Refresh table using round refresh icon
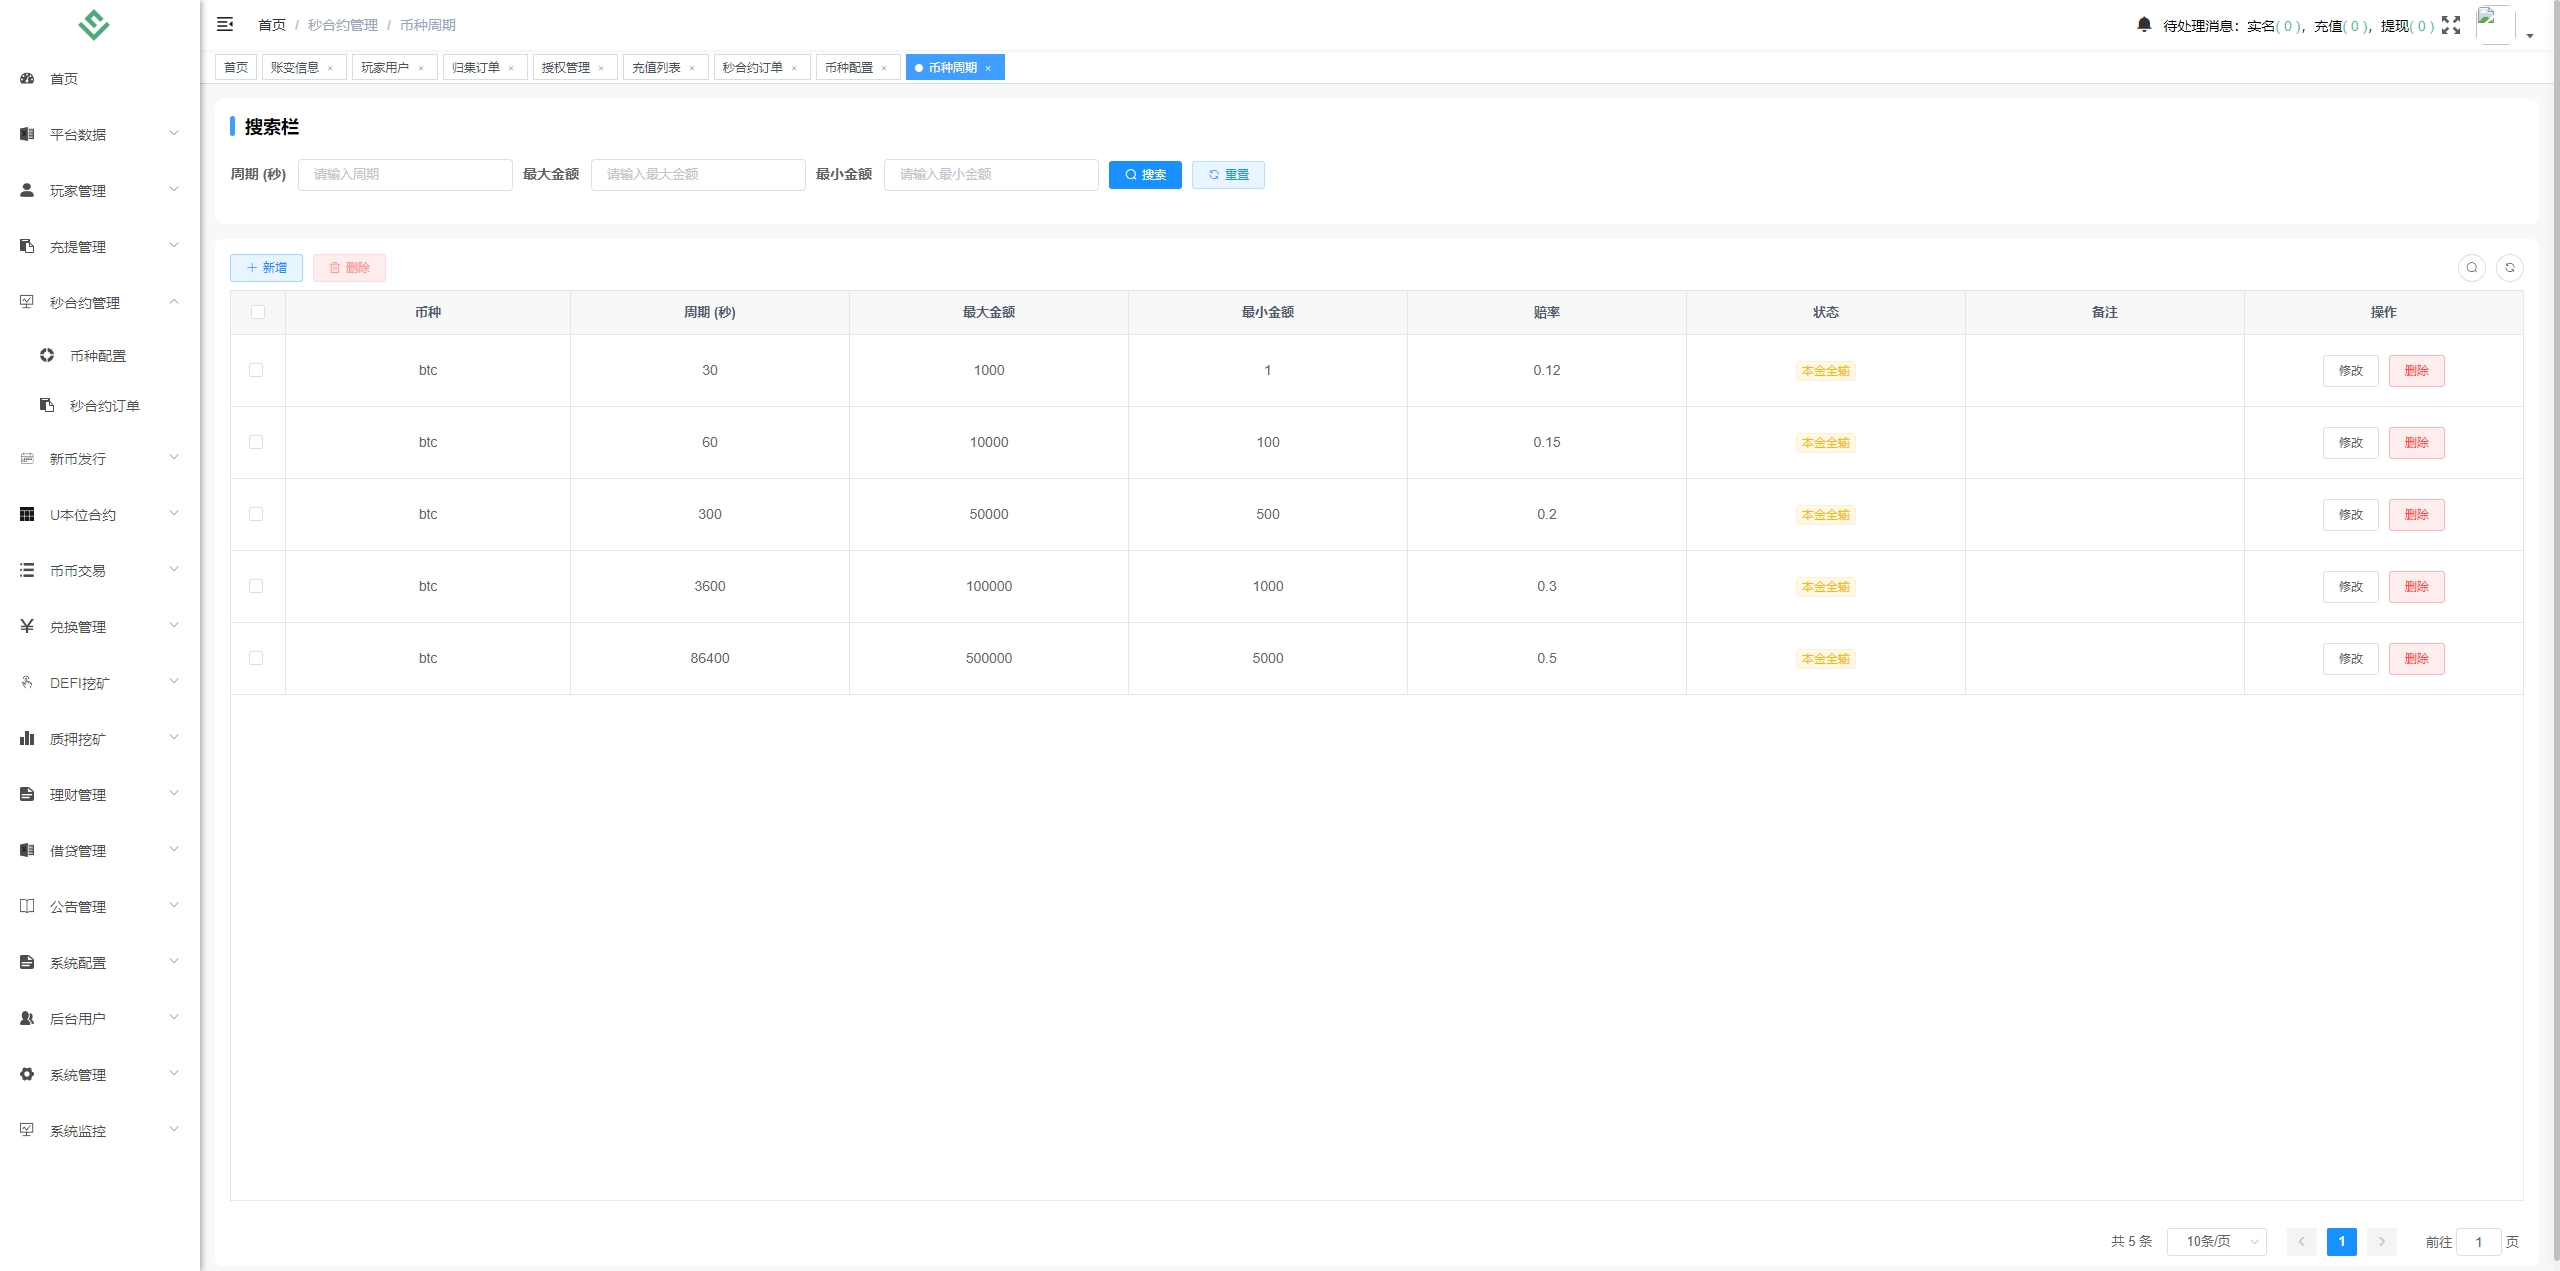 [x=2509, y=267]
